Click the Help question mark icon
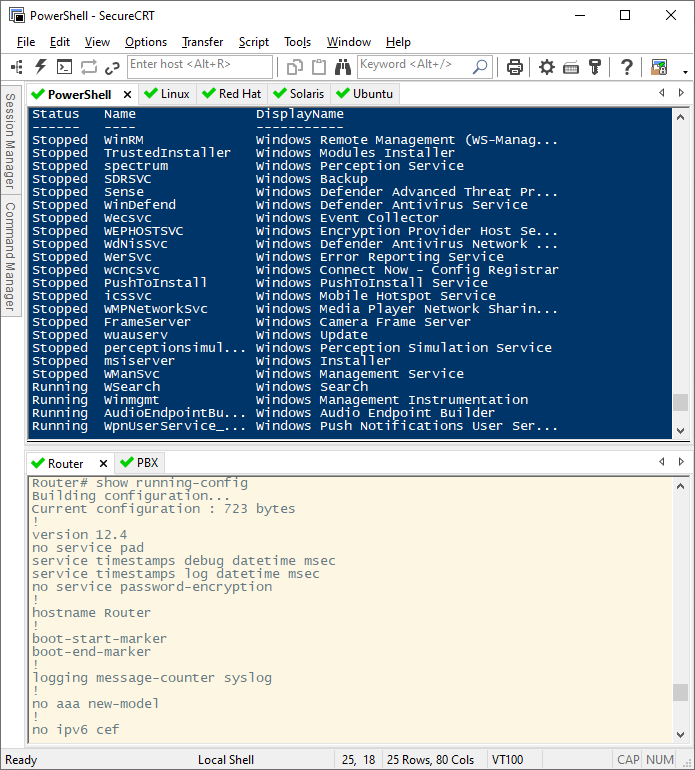695x770 pixels. point(627,67)
